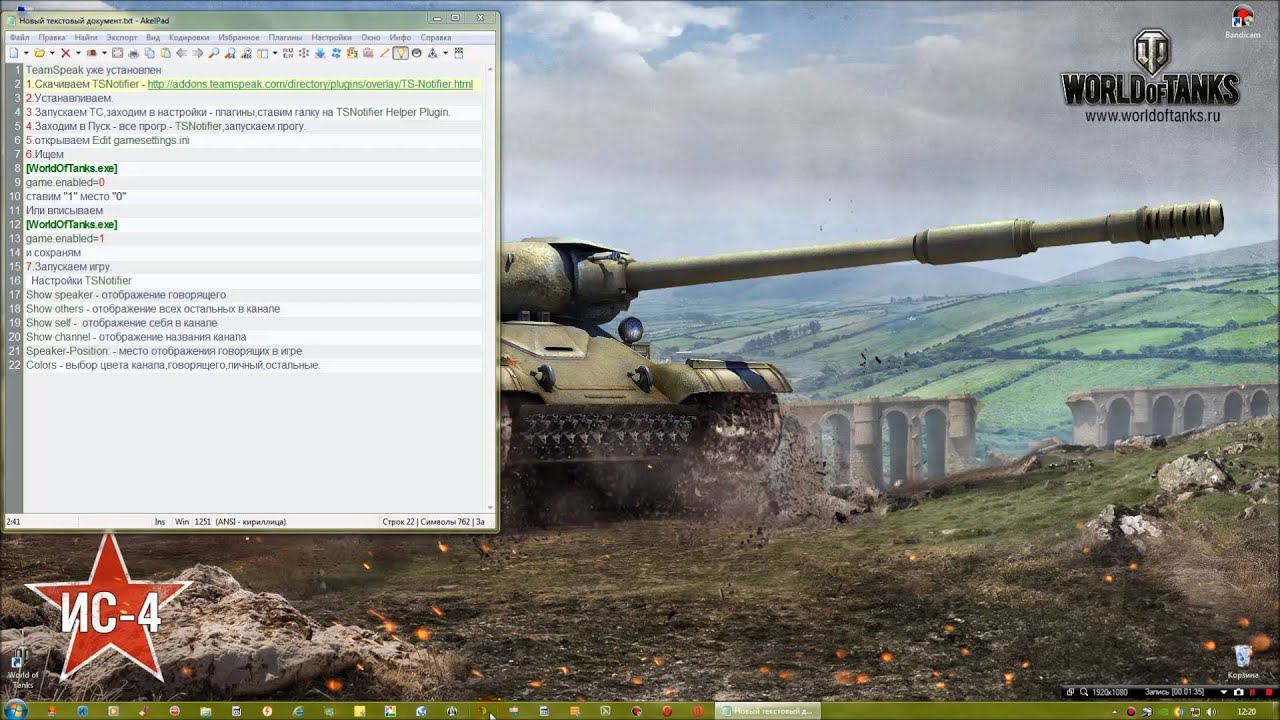Stop recording with Bandicam red square button
This screenshot has width=1280, height=720.
tap(1269, 692)
